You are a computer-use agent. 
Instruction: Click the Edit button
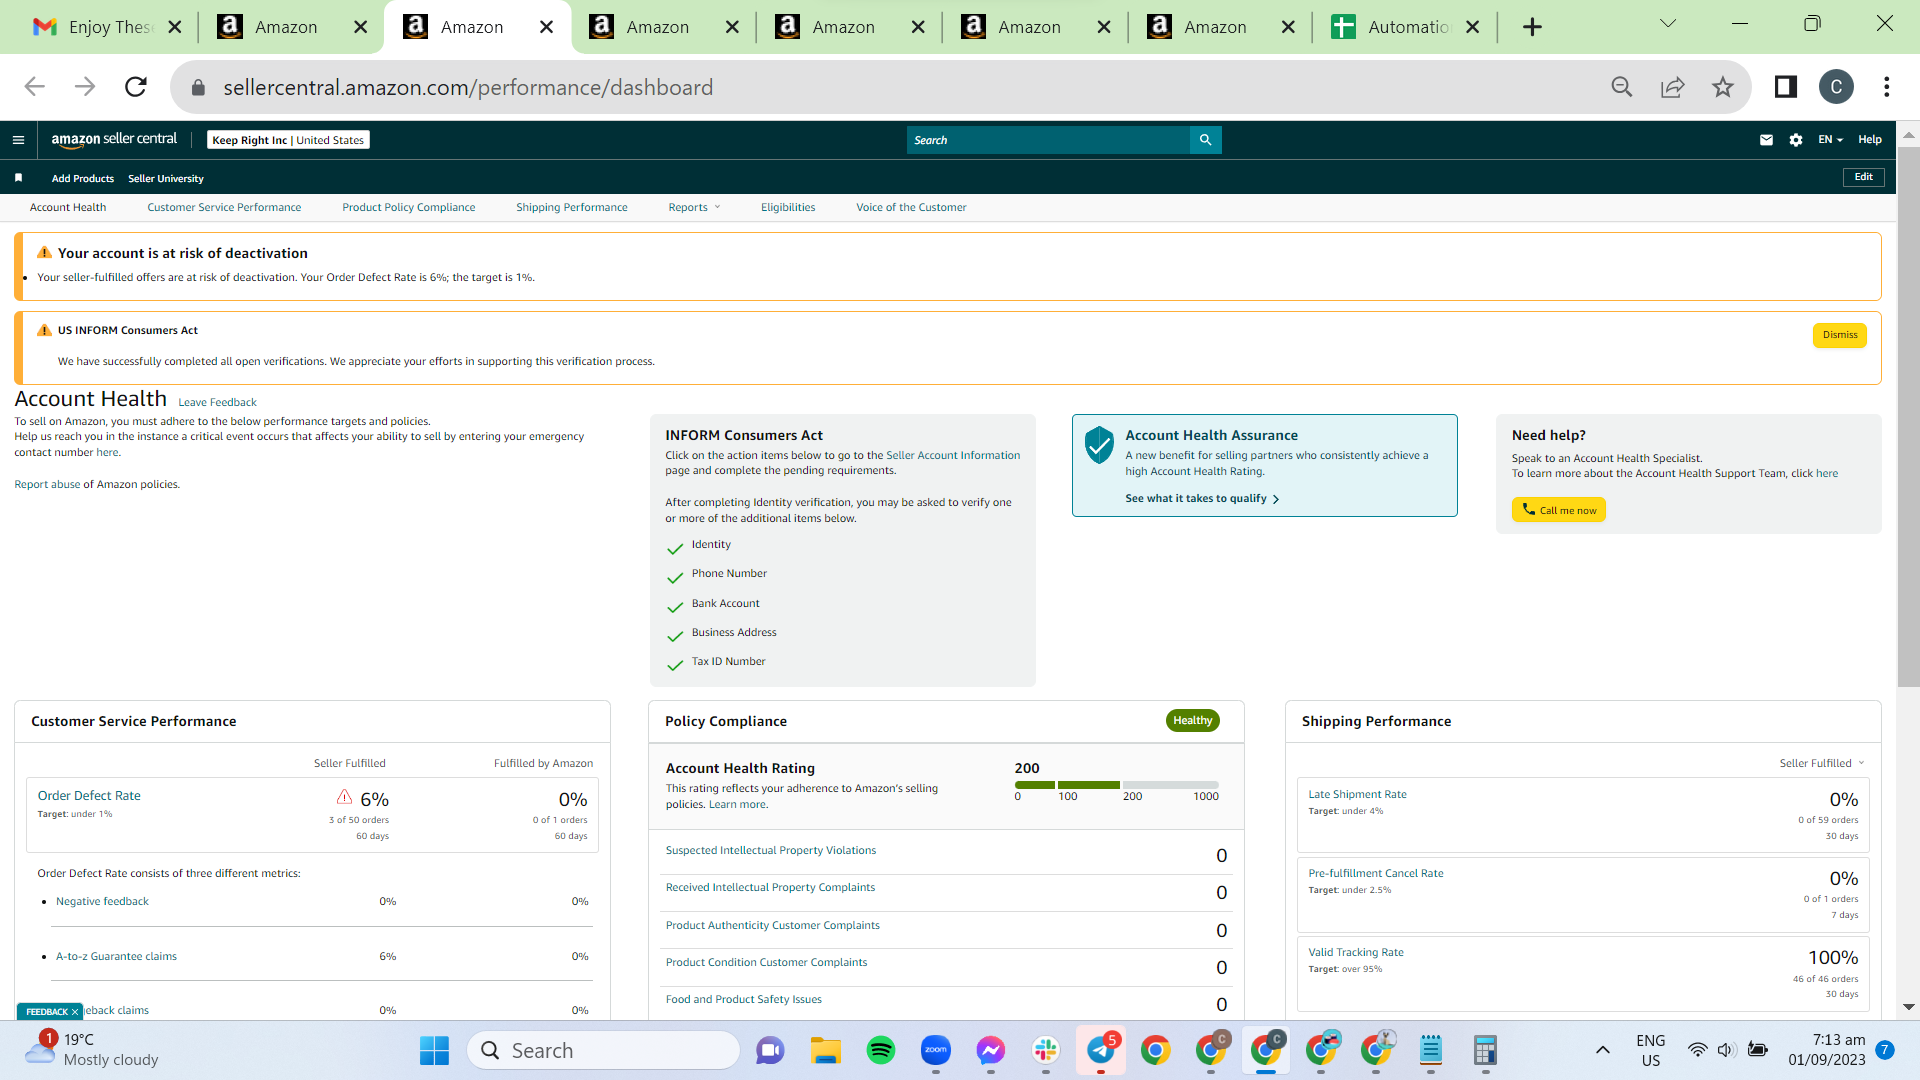(1864, 177)
